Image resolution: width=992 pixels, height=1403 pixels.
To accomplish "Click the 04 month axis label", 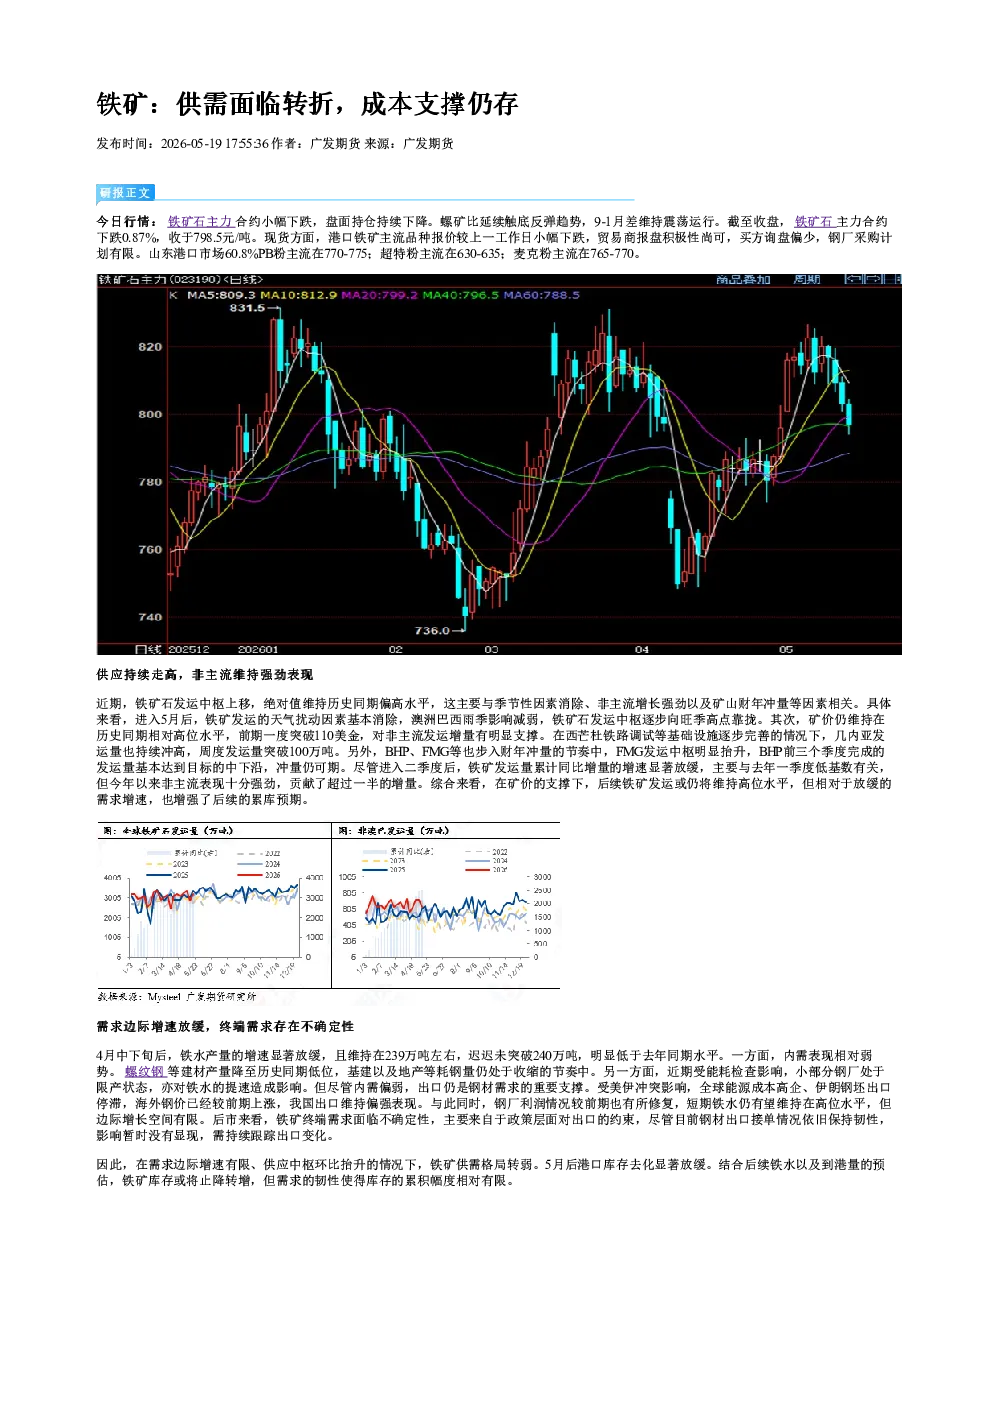I will tap(642, 649).
